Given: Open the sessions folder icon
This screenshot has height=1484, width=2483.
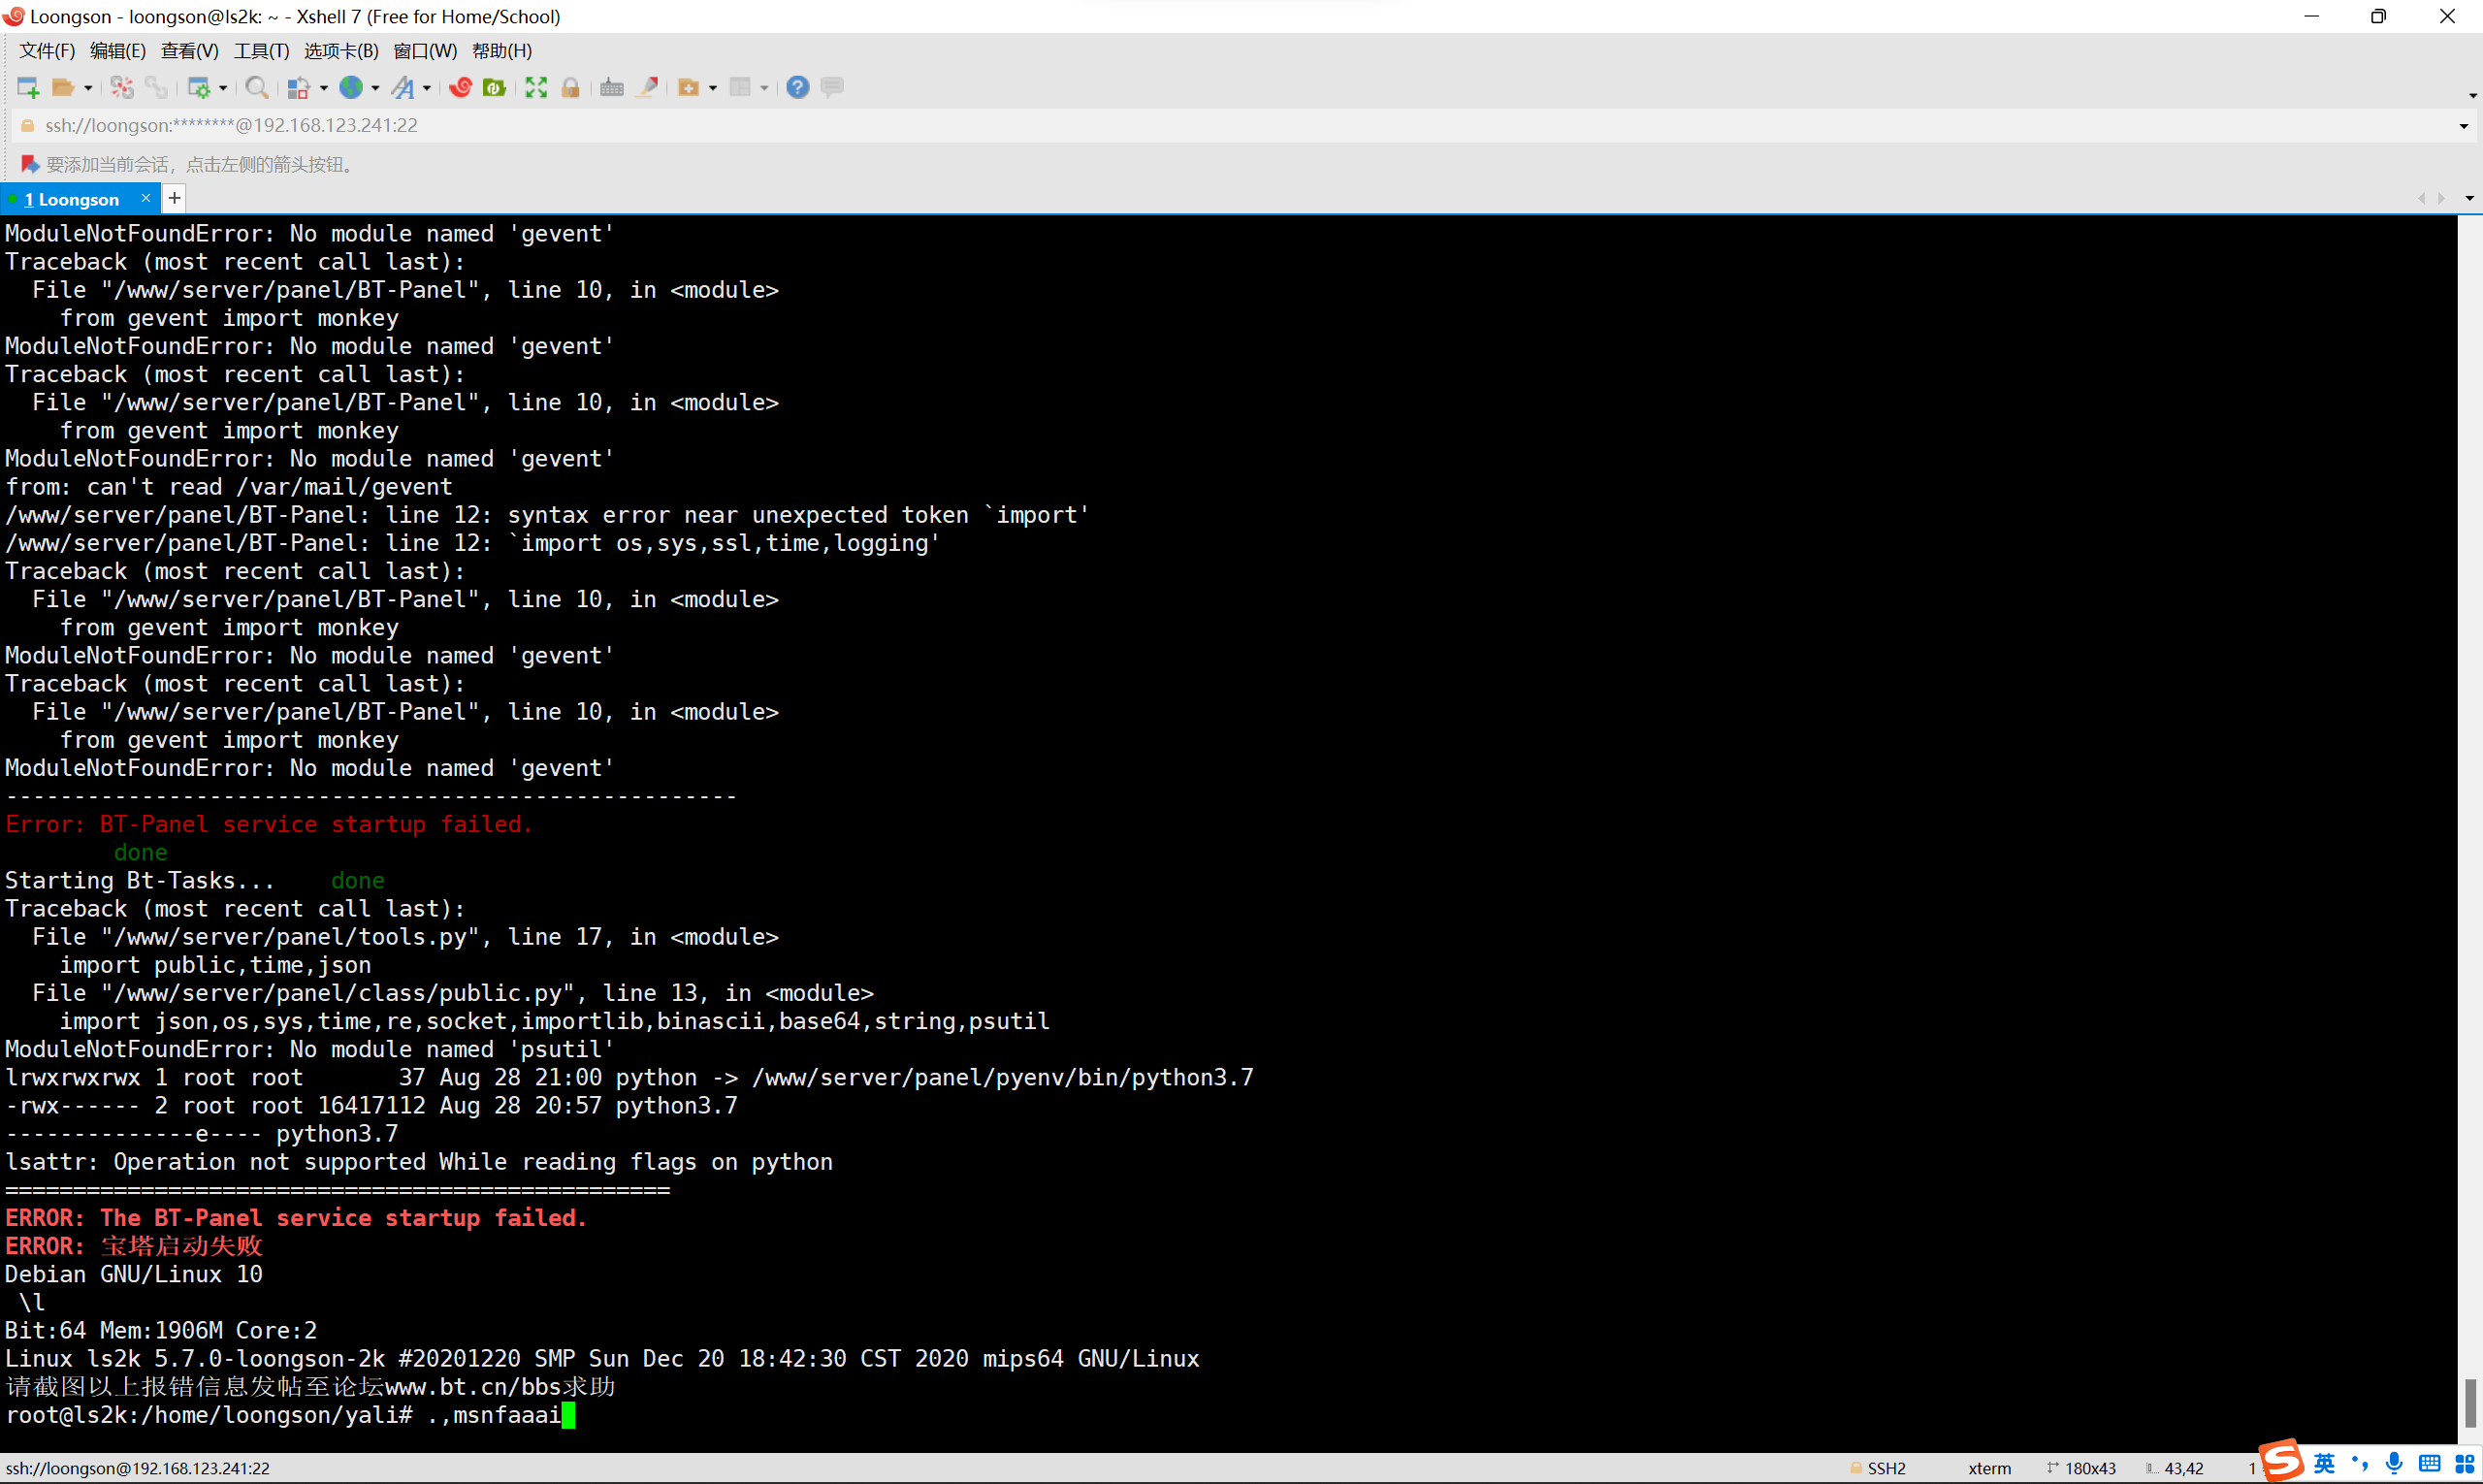Looking at the screenshot, I should click(x=63, y=88).
